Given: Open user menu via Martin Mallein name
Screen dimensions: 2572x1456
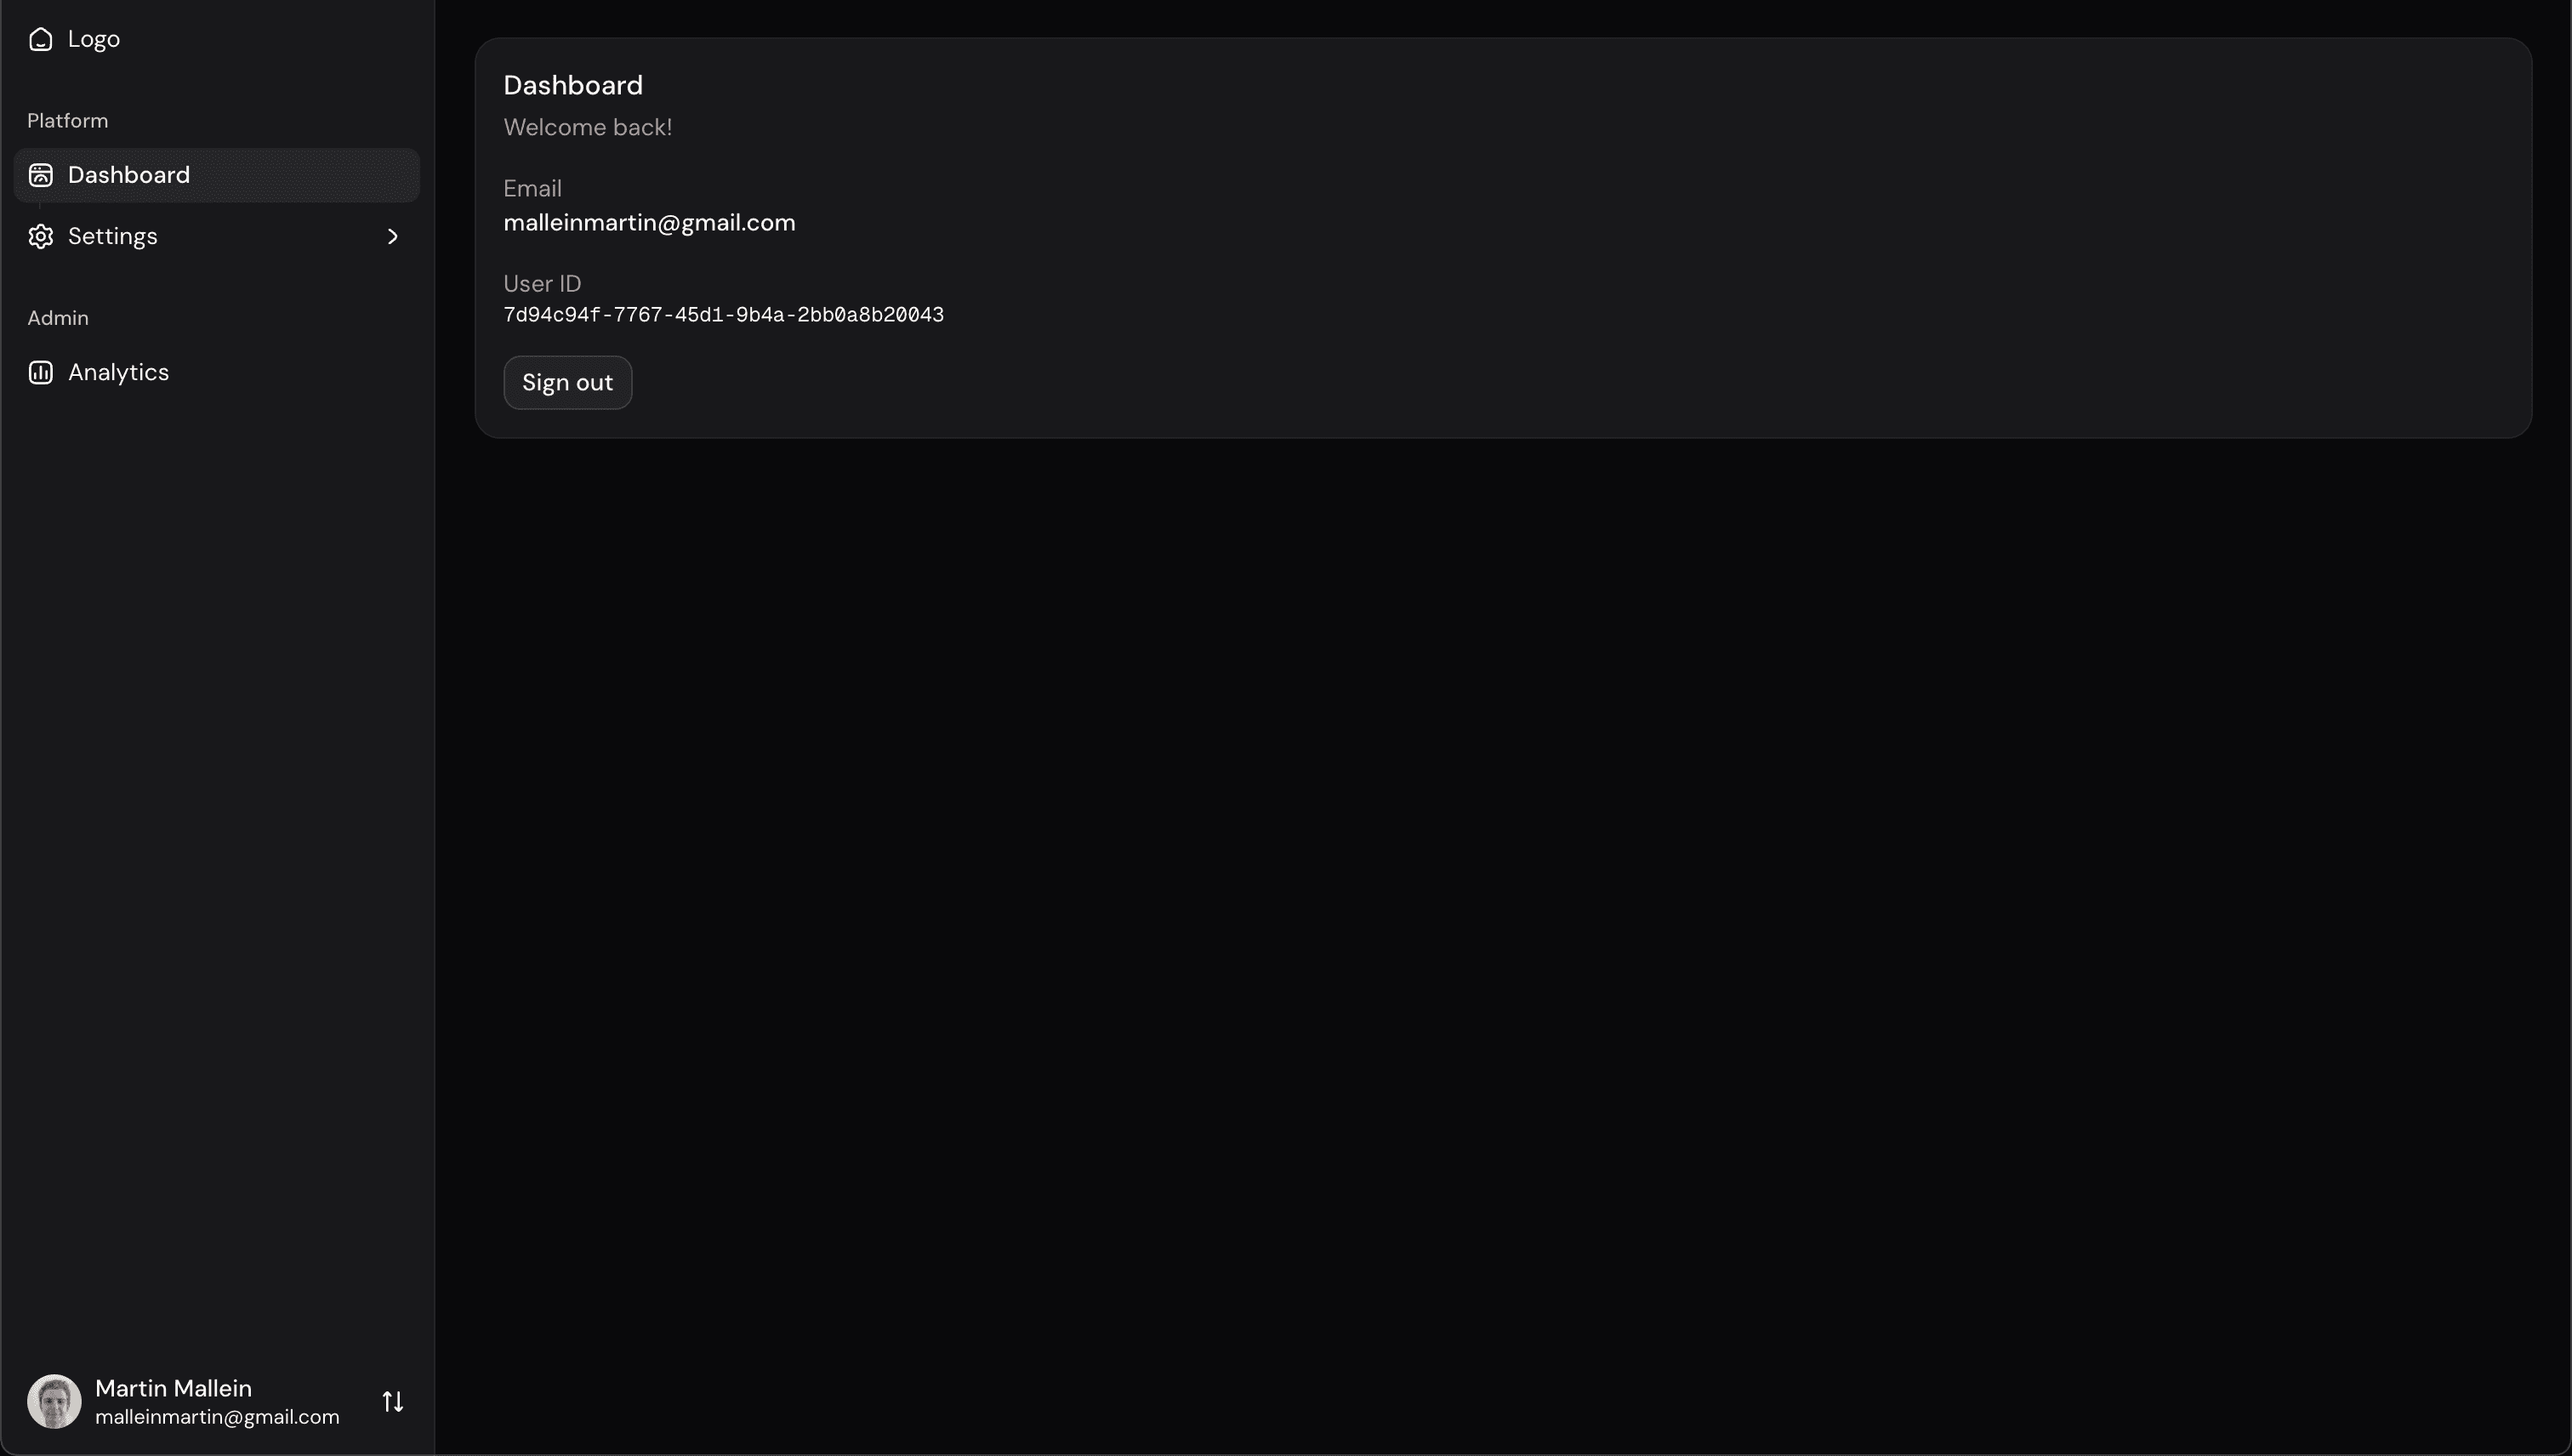Looking at the screenshot, I should (x=173, y=1388).
